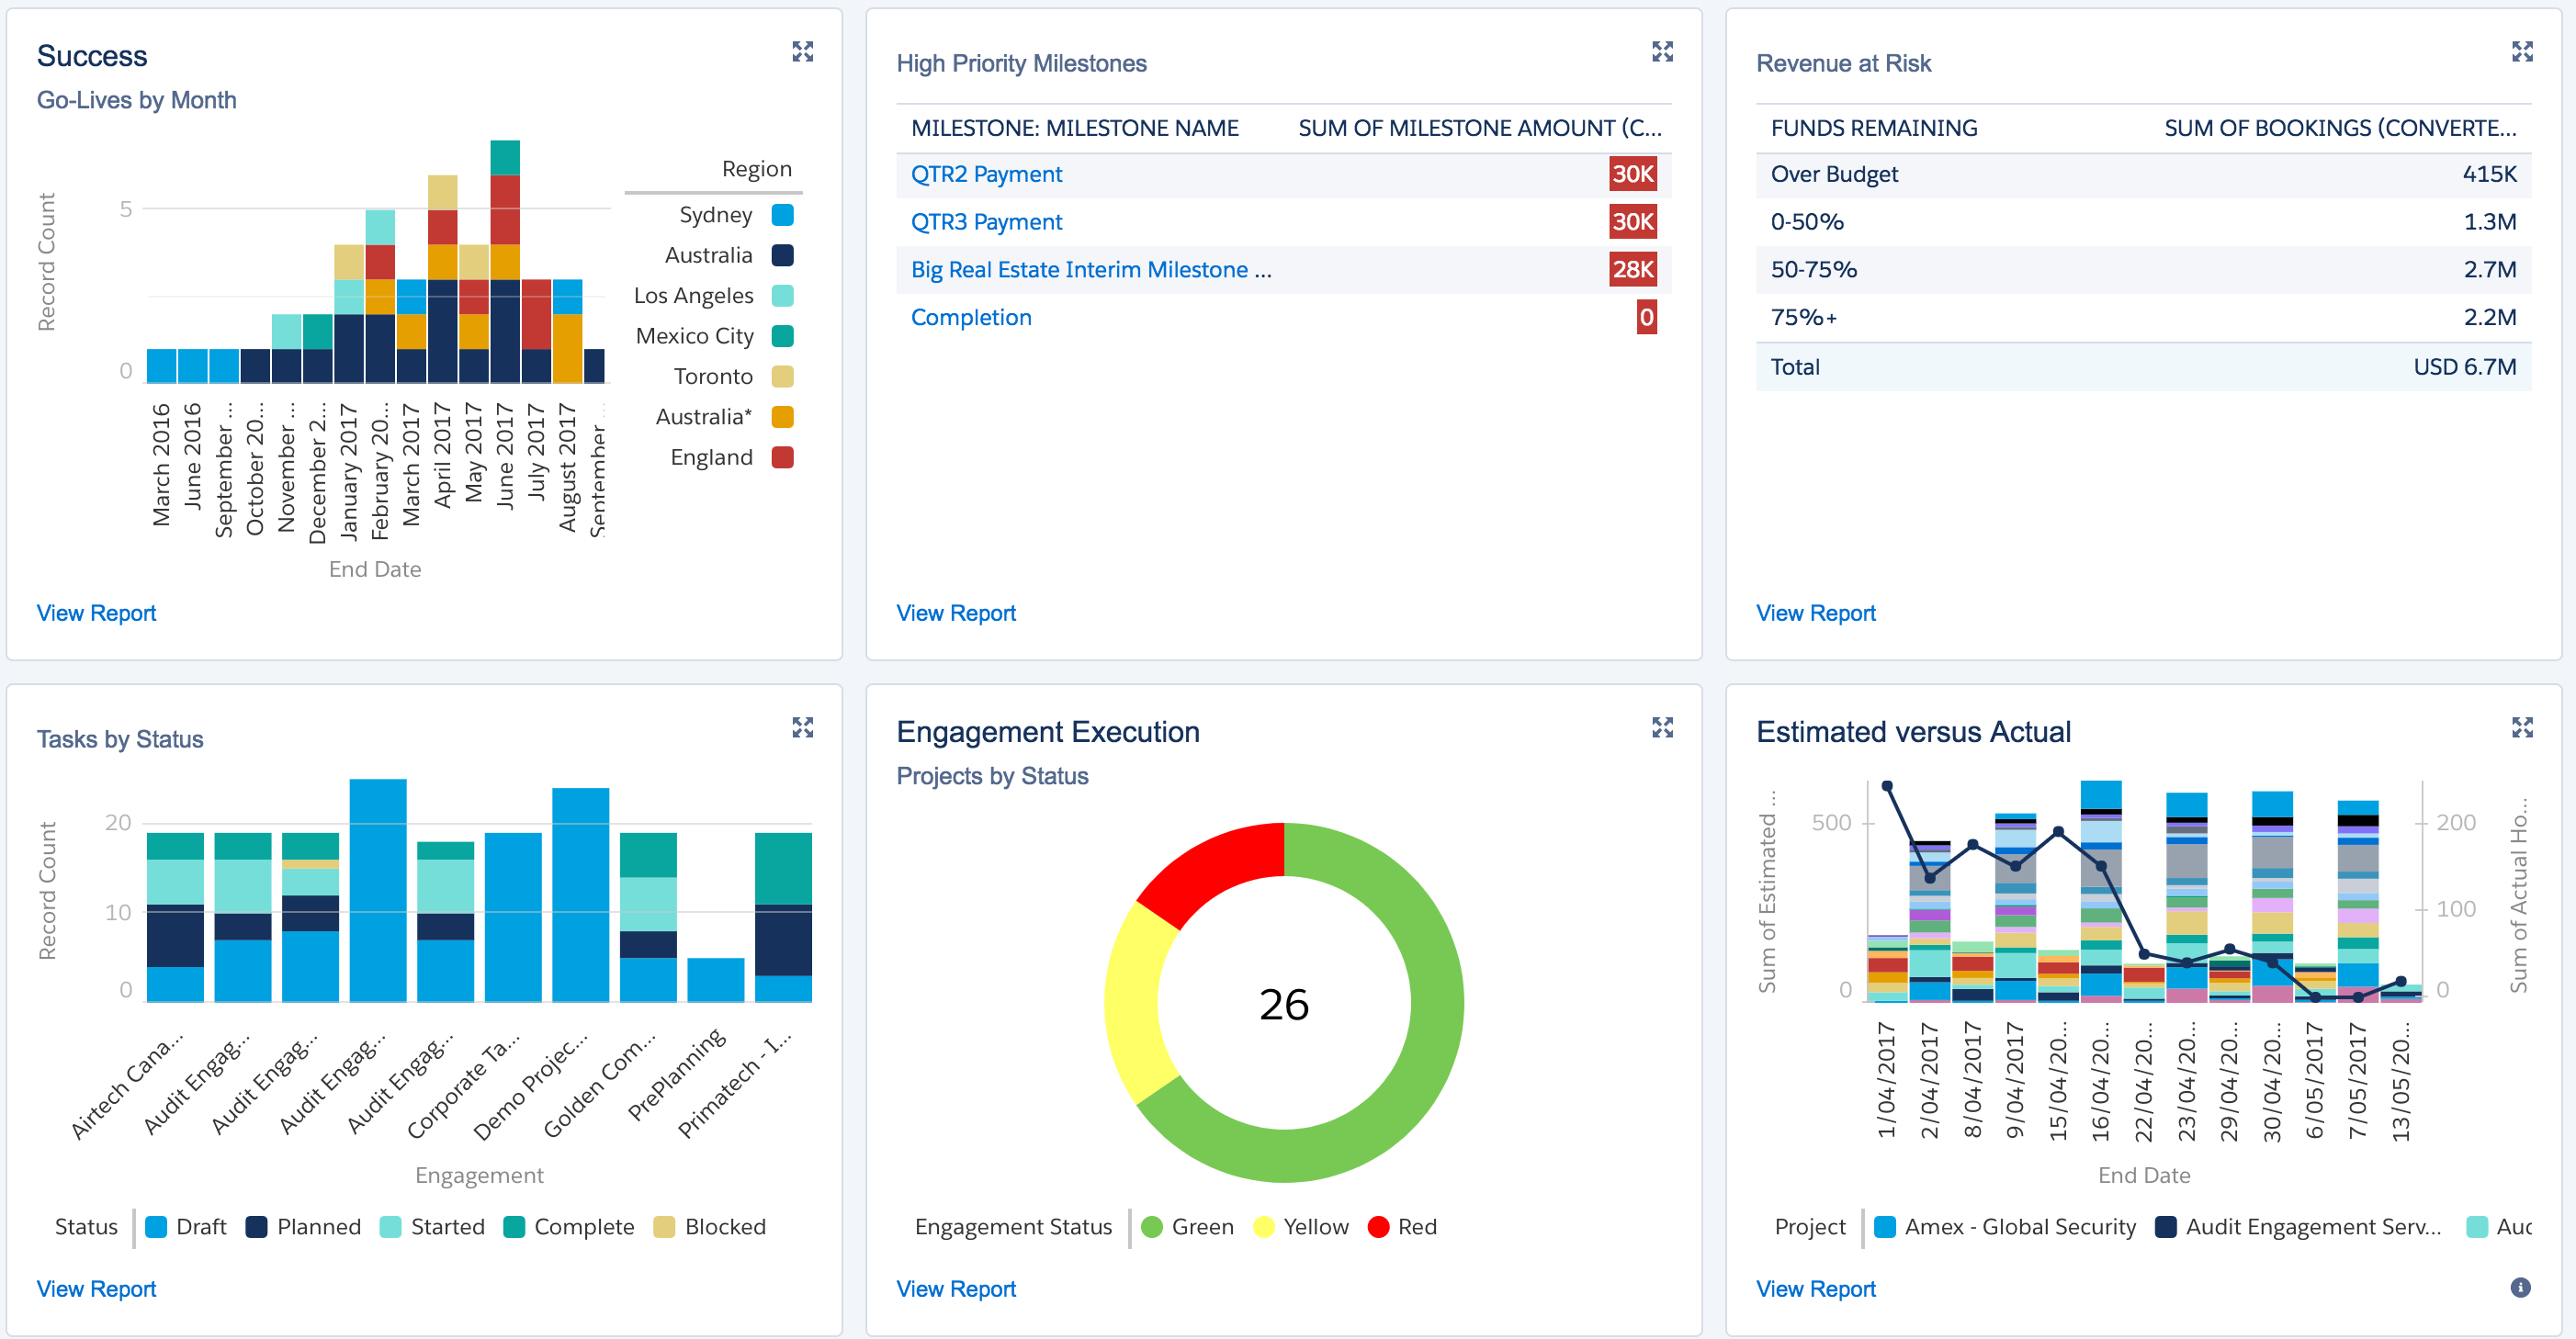Click the Funds Remaining column header

(x=1873, y=128)
